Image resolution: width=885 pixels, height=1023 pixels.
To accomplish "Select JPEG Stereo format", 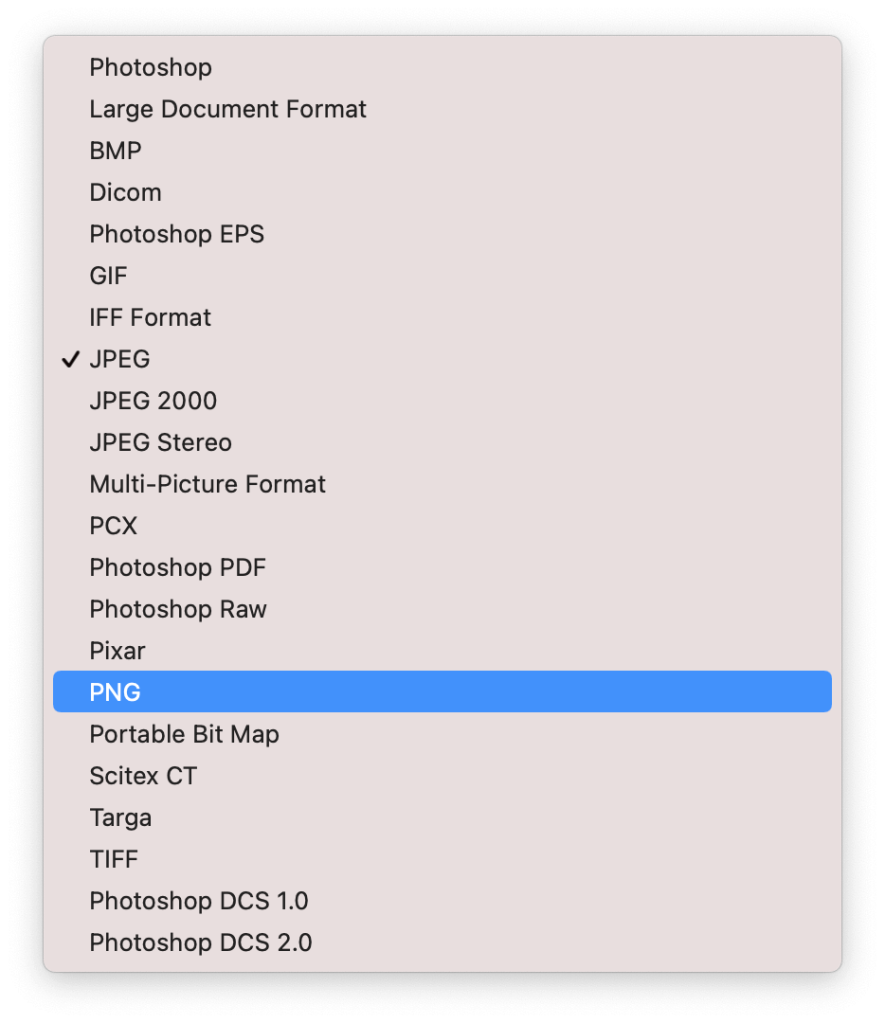I will [x=442, y=443].
